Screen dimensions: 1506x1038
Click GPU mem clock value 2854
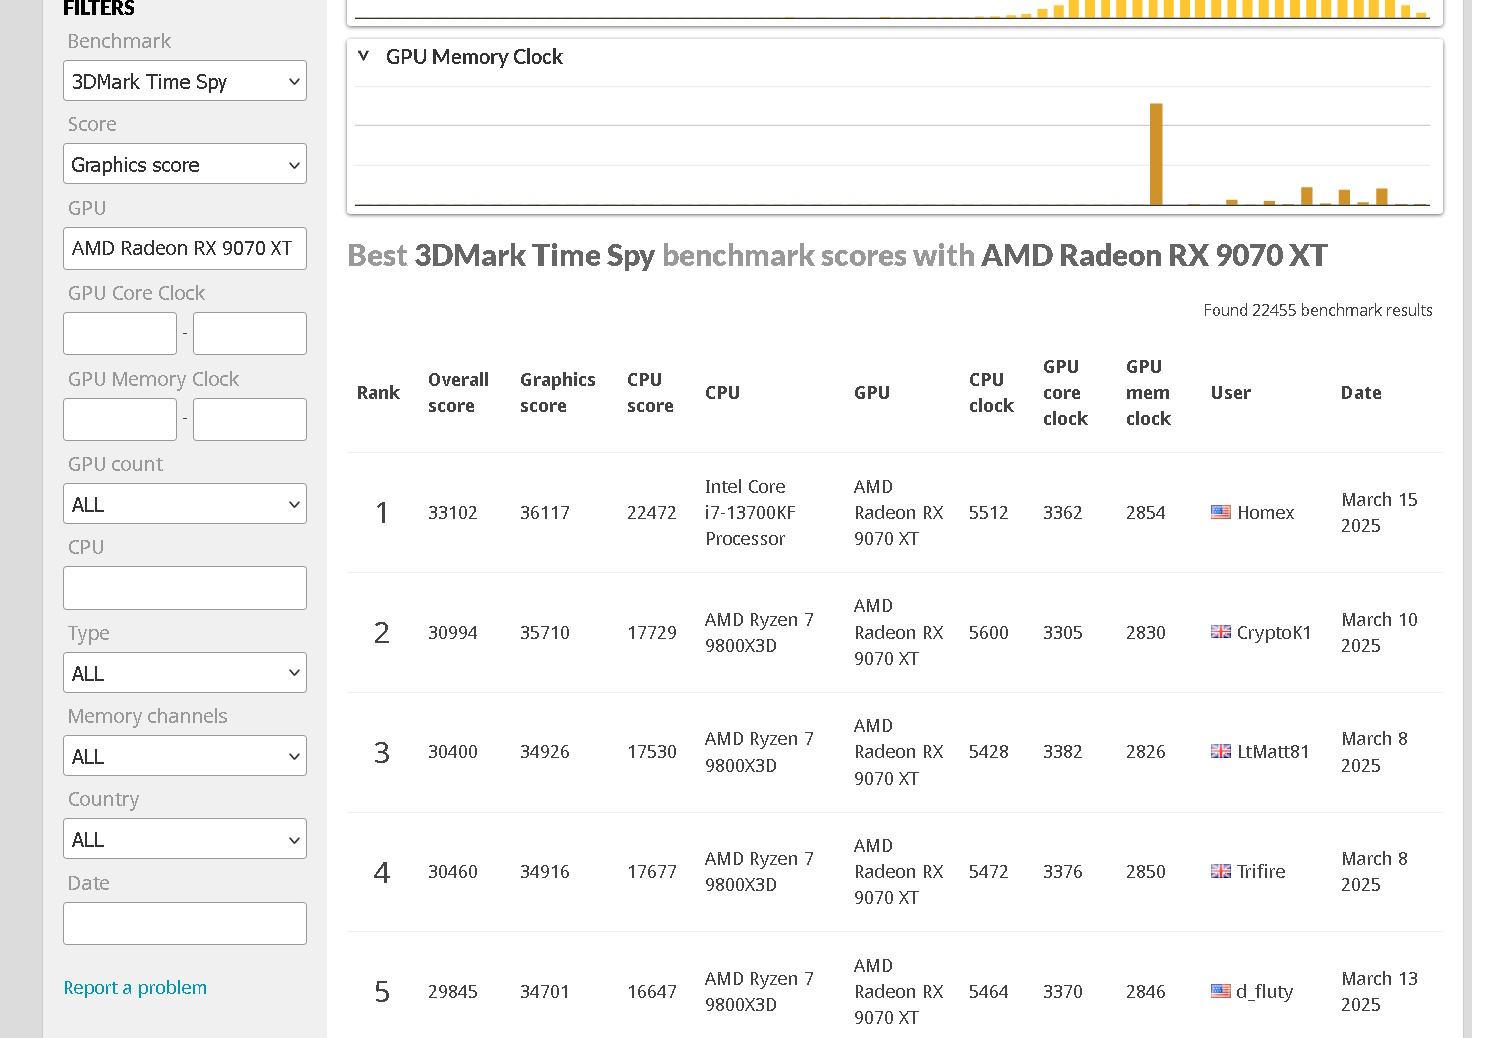pyautogui.click(x=1146, y=512)
